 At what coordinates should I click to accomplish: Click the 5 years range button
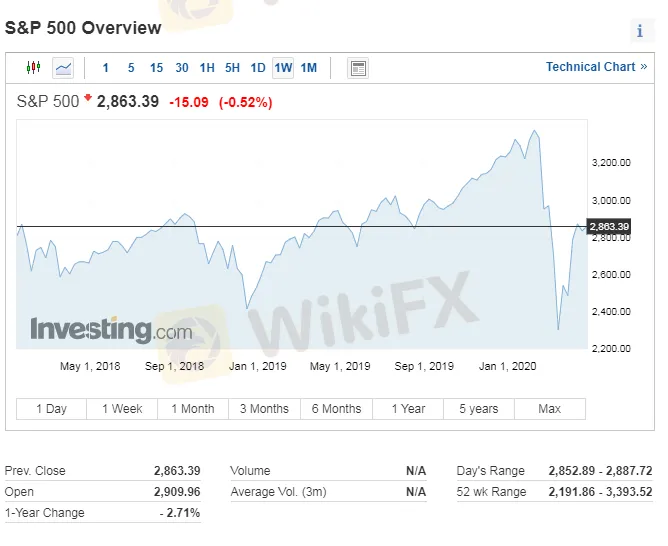tap(478, 409)
